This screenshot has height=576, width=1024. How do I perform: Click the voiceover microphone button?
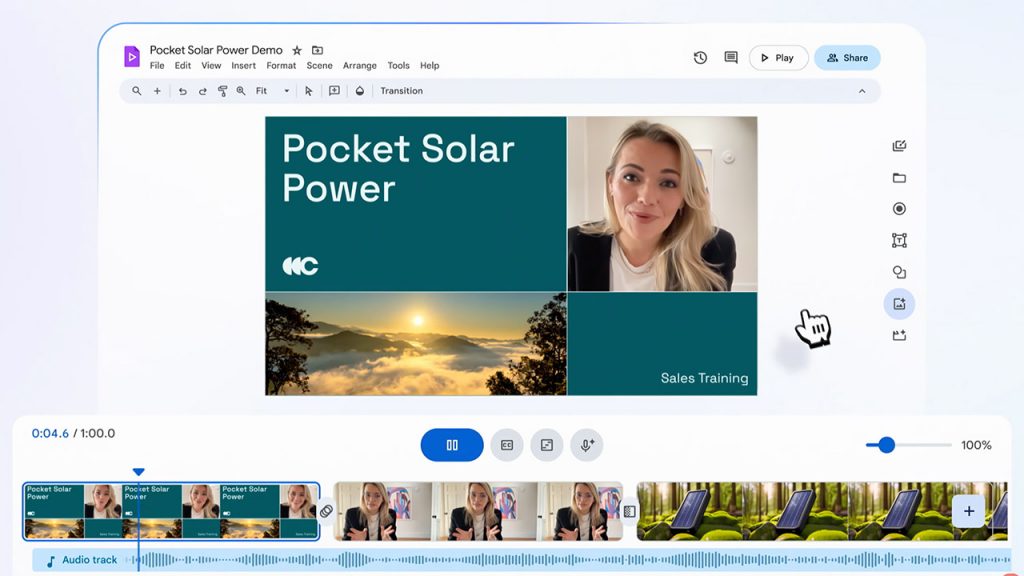pyautogui.click(x=587, y=445)
